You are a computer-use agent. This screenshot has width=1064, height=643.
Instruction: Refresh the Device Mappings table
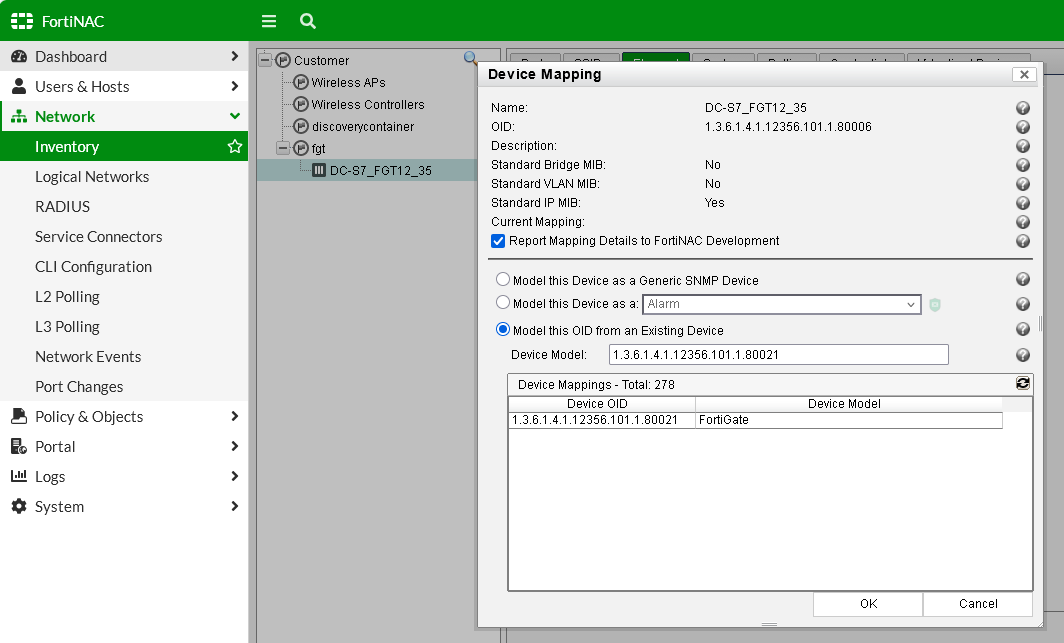click(1023, 383)
